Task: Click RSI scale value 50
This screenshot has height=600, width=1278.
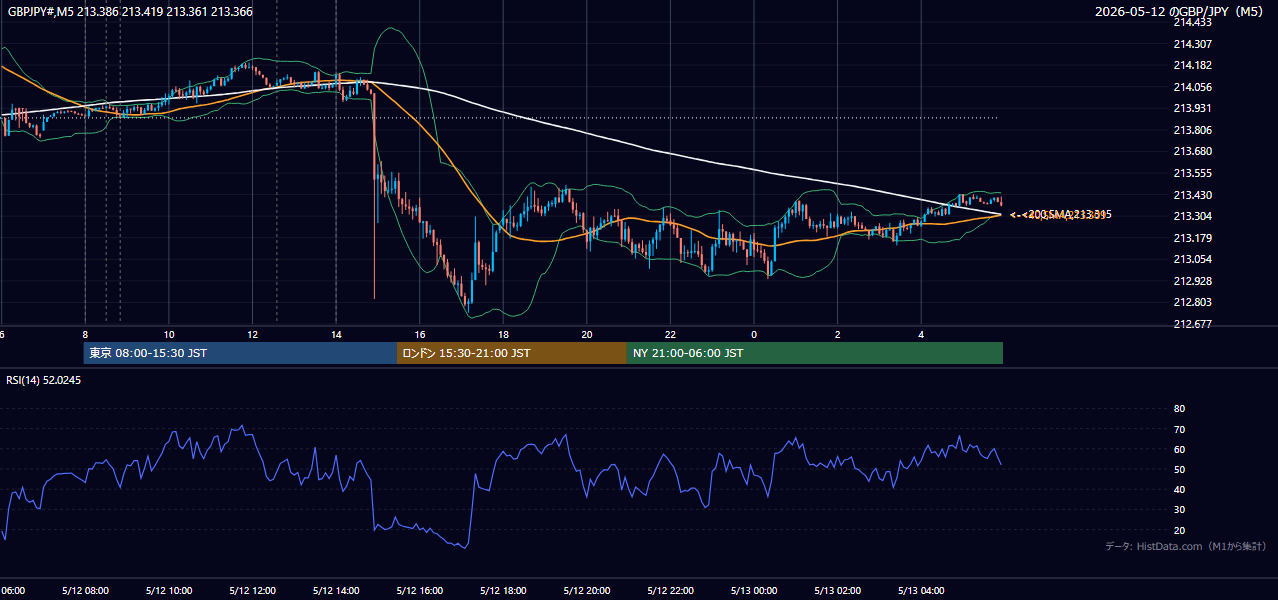Action: (x=1179, y=469)
